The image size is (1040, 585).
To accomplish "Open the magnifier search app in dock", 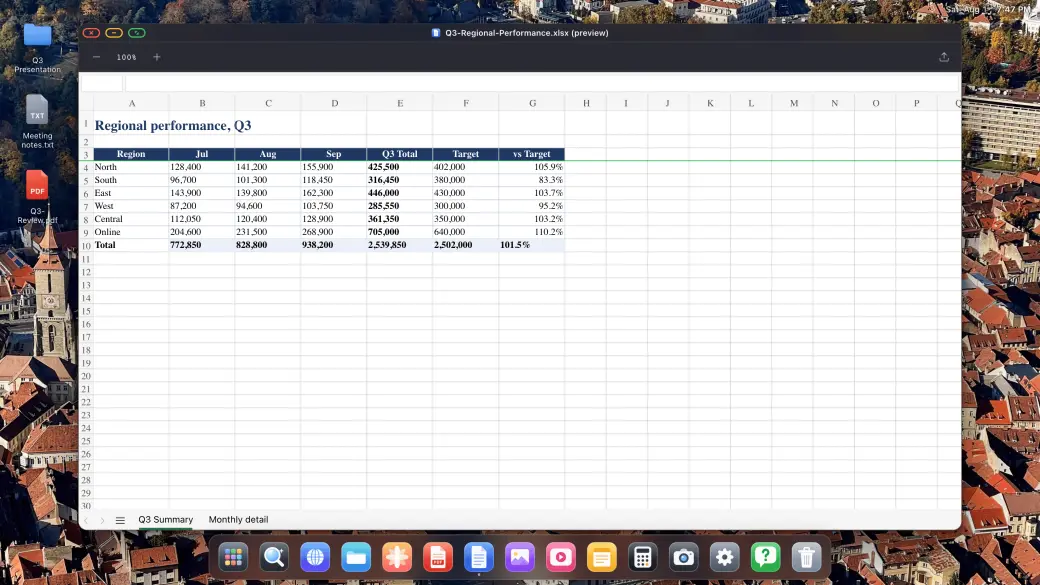I will (x=274, y=557).
